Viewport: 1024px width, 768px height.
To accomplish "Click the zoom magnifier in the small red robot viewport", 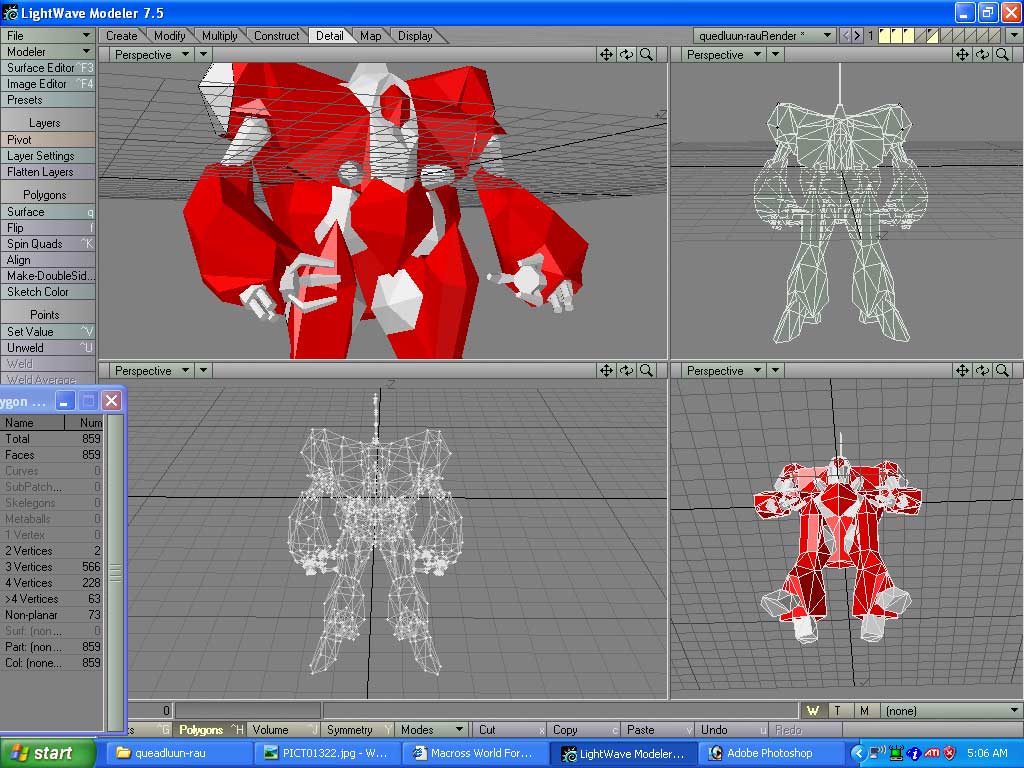I will [x=1002, y=370].
